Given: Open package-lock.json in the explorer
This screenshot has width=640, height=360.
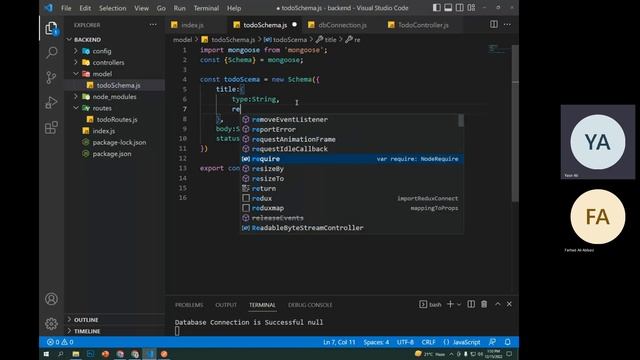Looking at the screenshot, I should coord(119,142).
